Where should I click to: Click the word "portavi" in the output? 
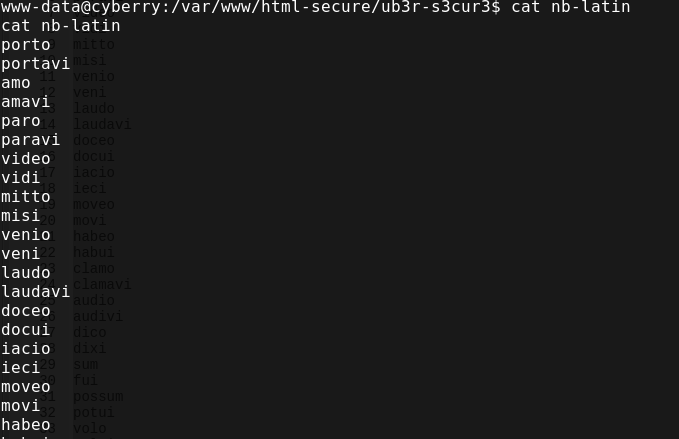point(36,64)
